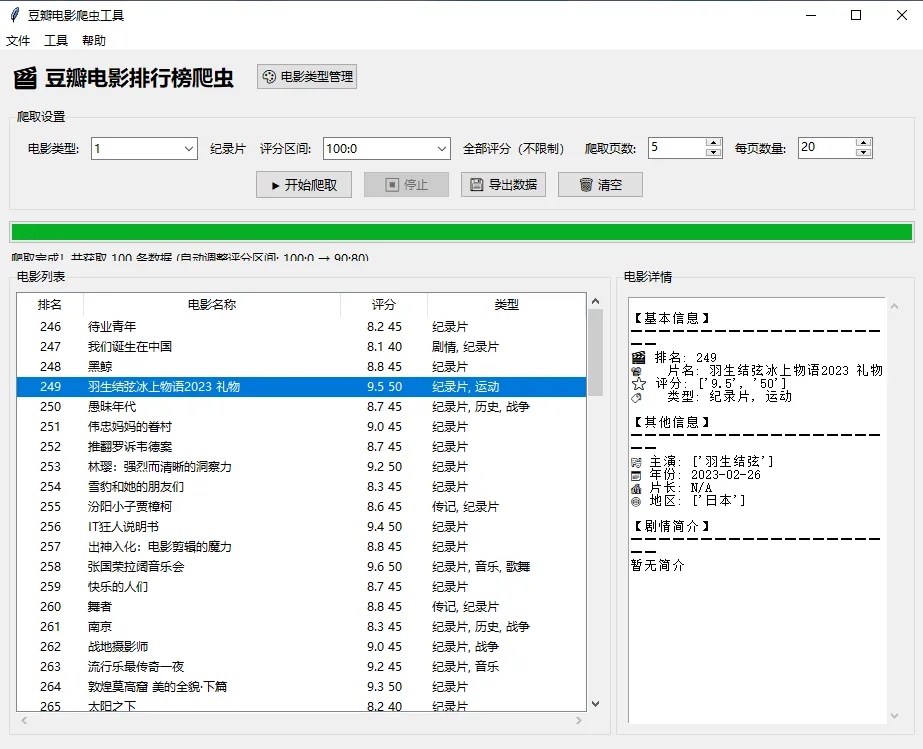Select the row 汾阳小子贾樟柯
The width and height of the screenshot is (923, 749).
pos(301,507)
